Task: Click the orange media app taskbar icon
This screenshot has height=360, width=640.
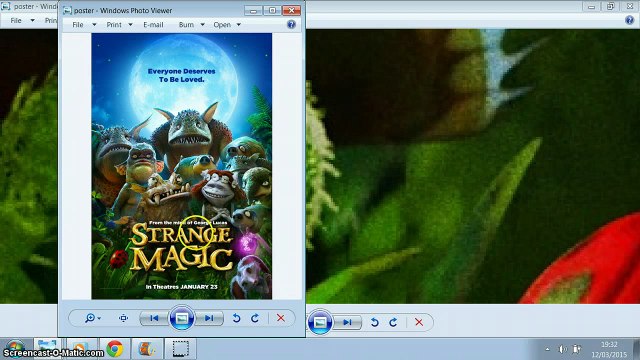Action: pos(147,349)
